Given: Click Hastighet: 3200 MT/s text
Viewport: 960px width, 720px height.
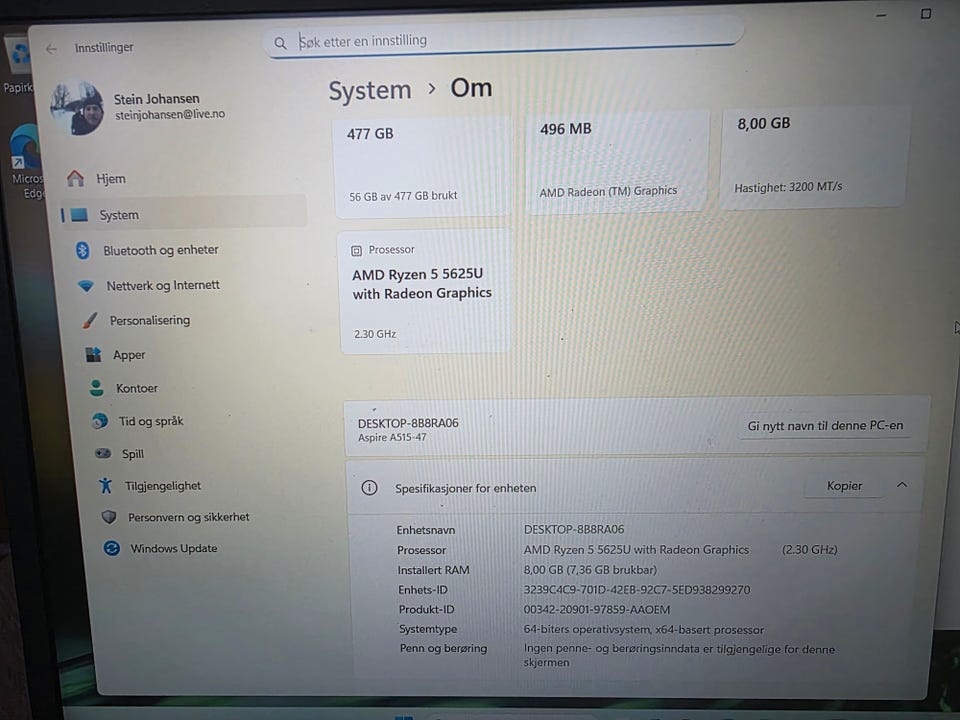Looking at the screenshot, I should (x=788, y=187).
